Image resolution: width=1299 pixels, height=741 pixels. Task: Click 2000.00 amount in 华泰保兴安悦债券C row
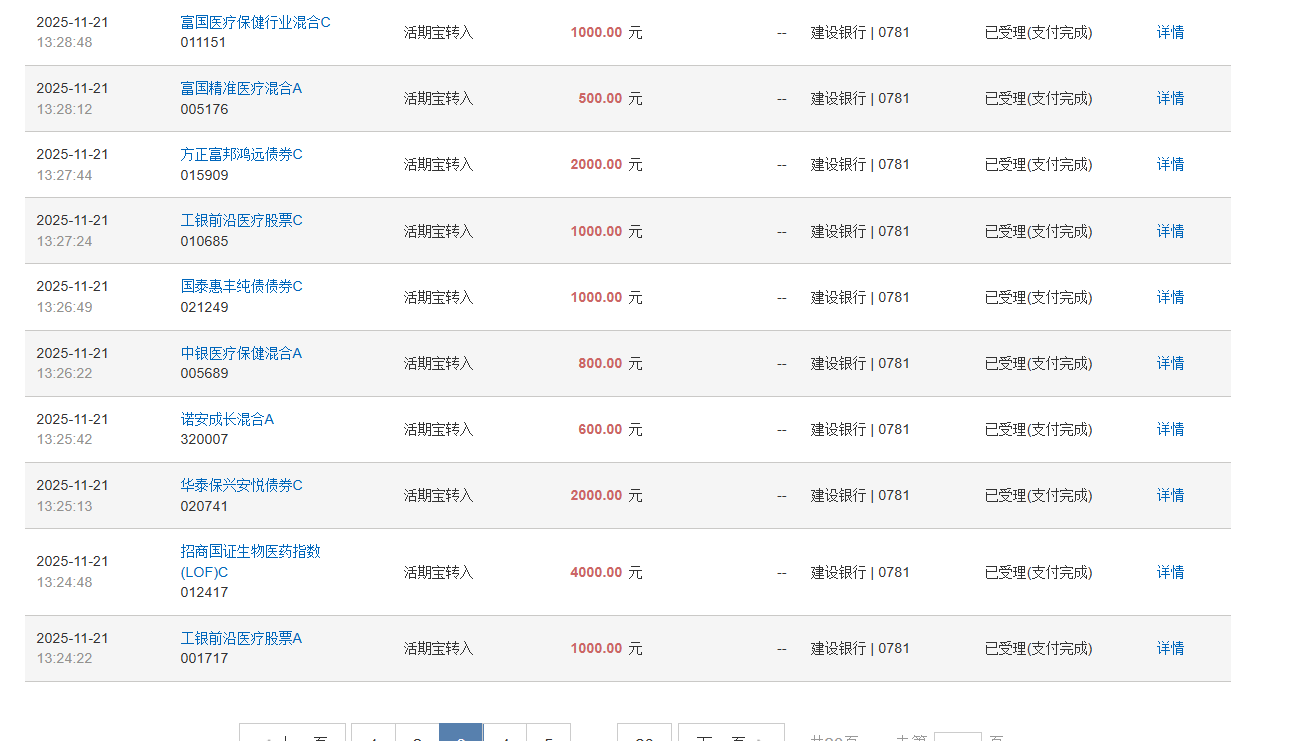(596, 495)
